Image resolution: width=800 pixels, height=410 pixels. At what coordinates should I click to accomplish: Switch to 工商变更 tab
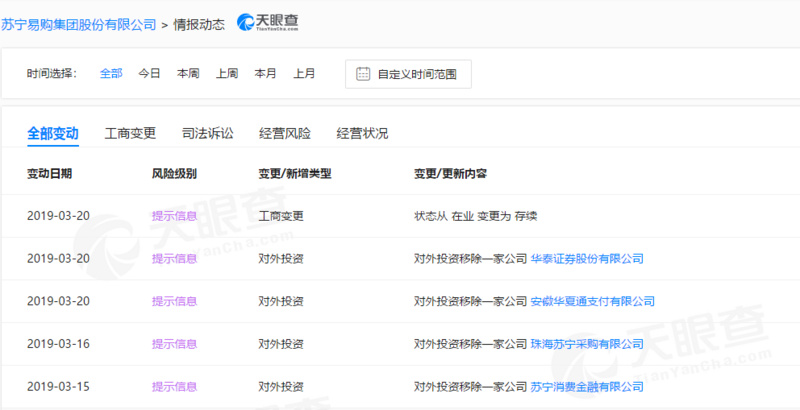(x=130, y=133)
